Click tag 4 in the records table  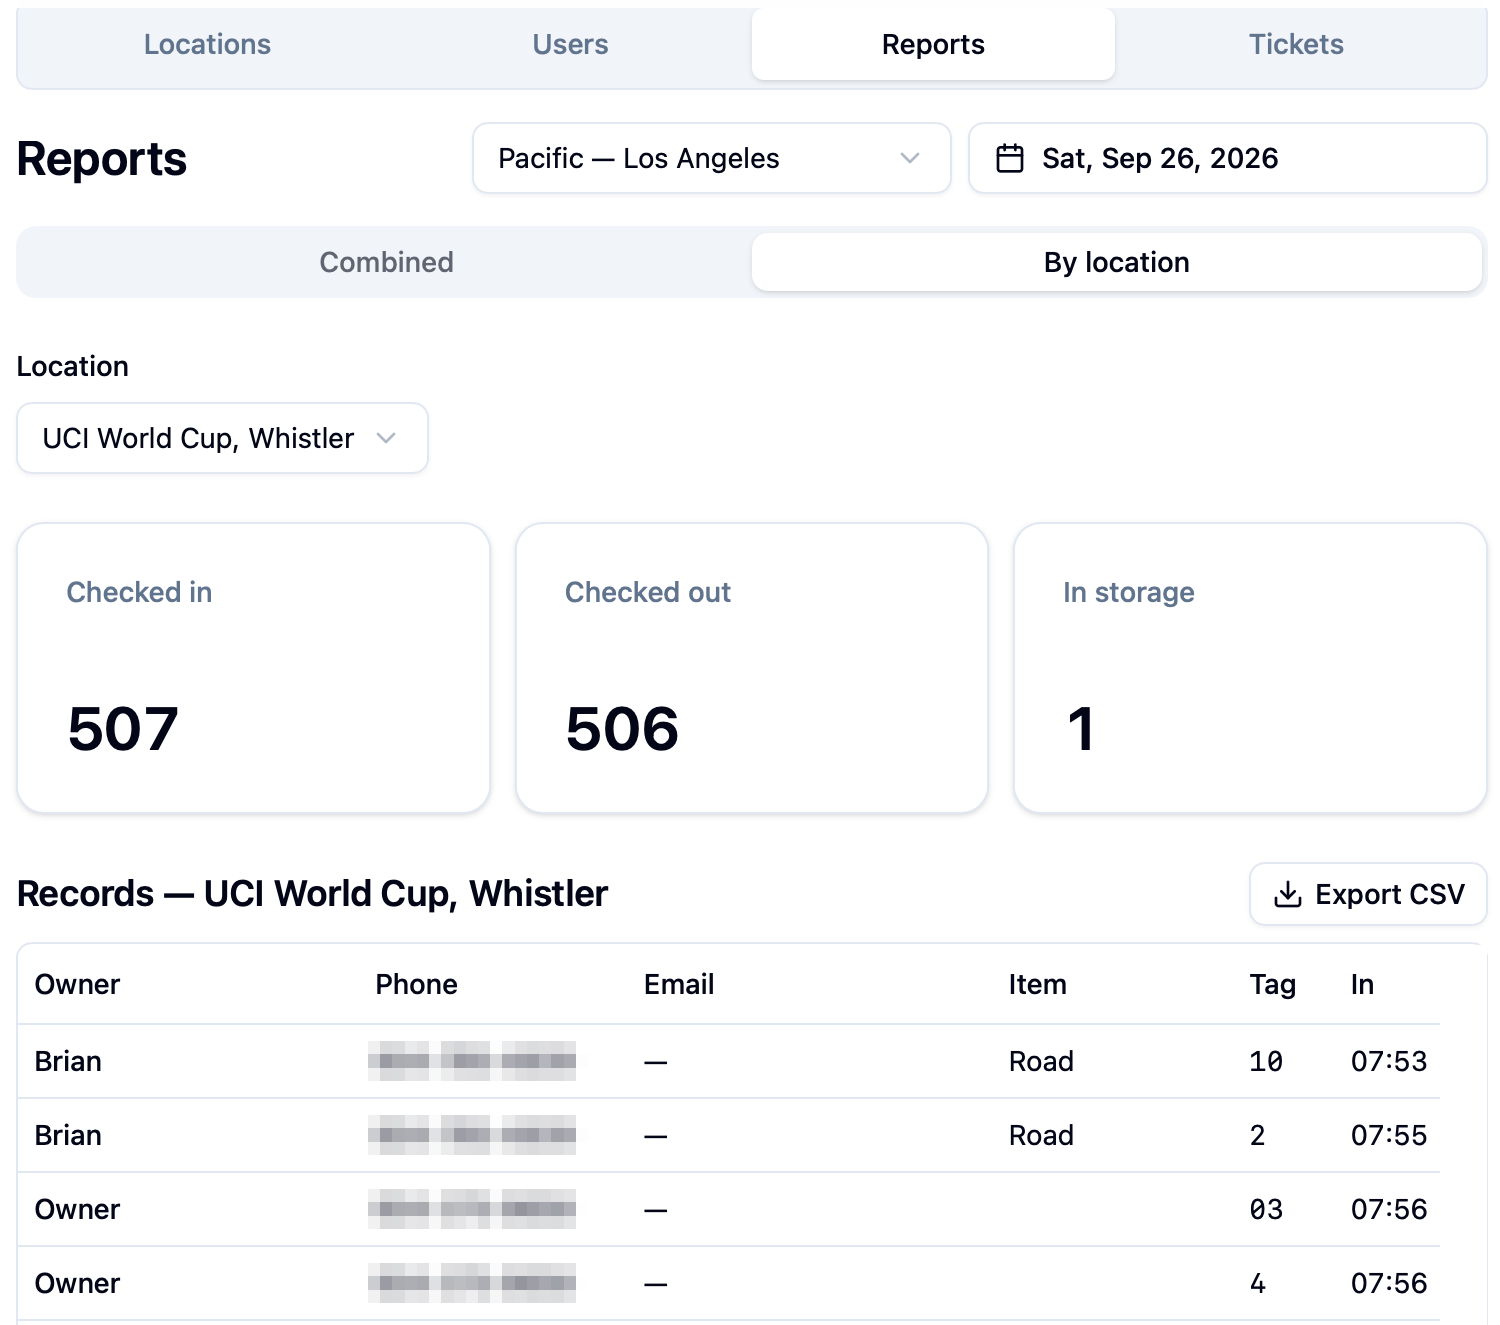[x=1258, y=1283]
